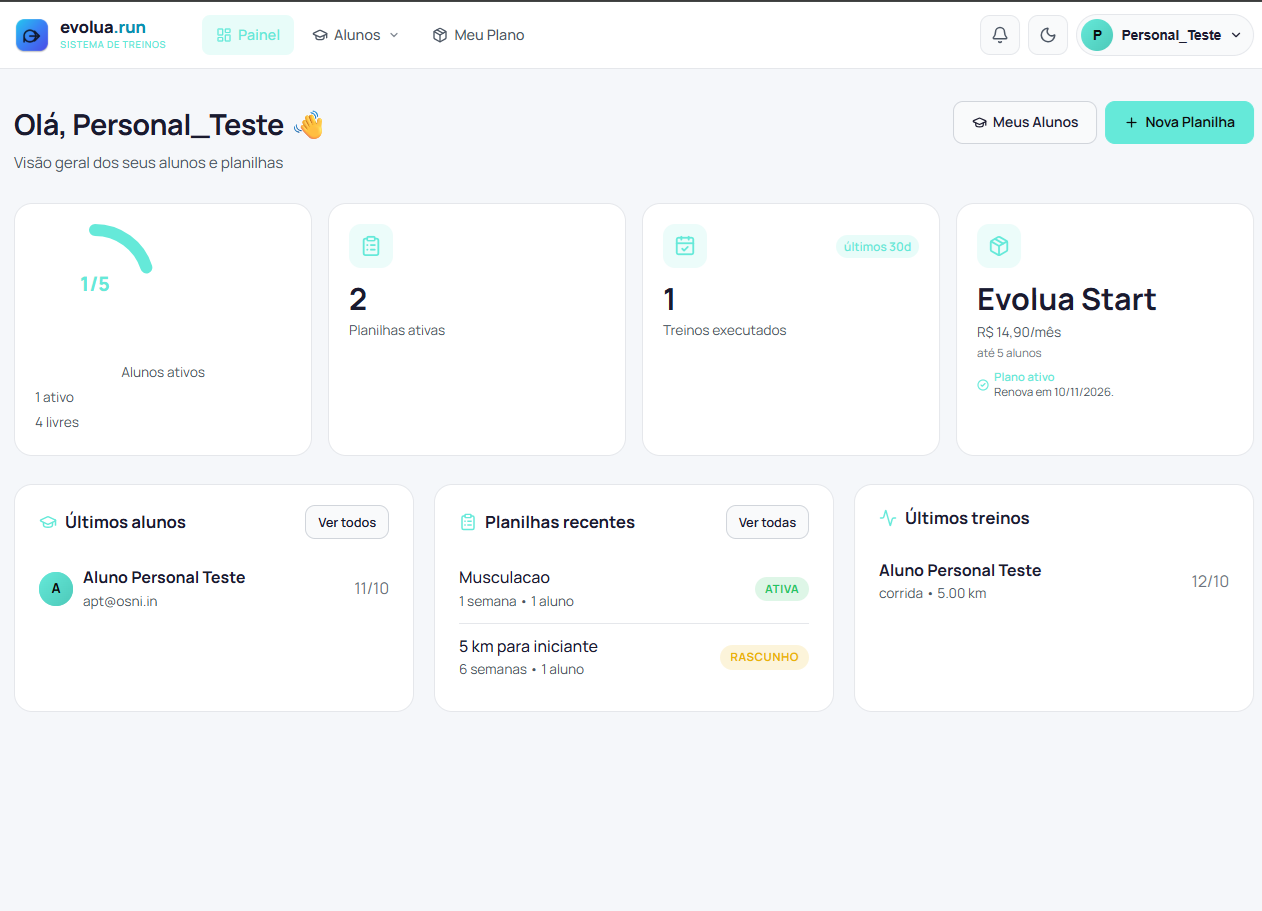Click the Plano ativo status text

[1024, 377]
